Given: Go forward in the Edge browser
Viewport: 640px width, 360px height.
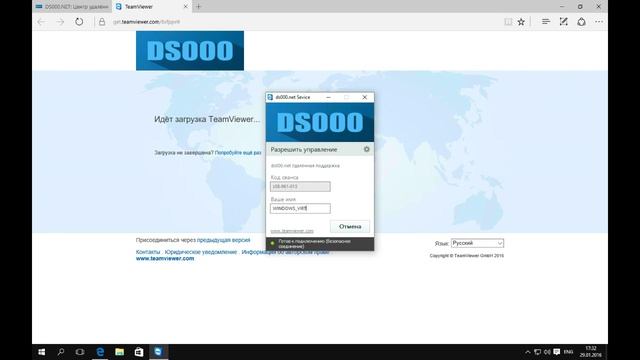Looking at the screenshot, I should point(60,22).
